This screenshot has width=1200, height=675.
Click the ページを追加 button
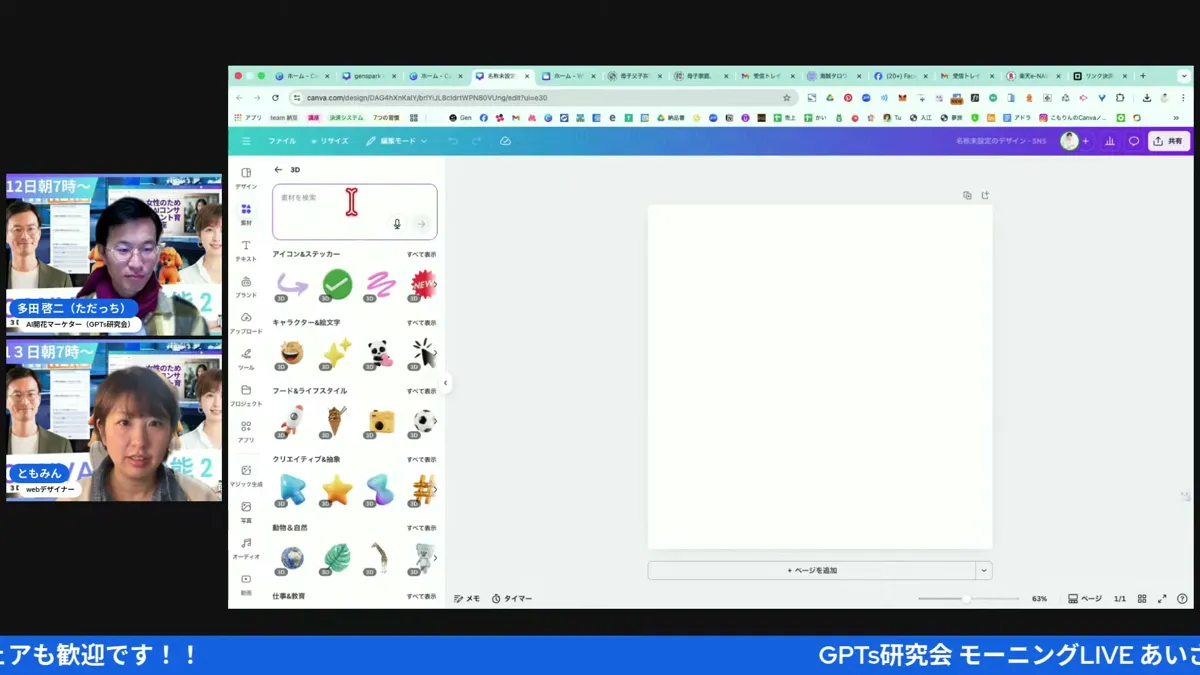pyautogui.click(x=812, y=570)
